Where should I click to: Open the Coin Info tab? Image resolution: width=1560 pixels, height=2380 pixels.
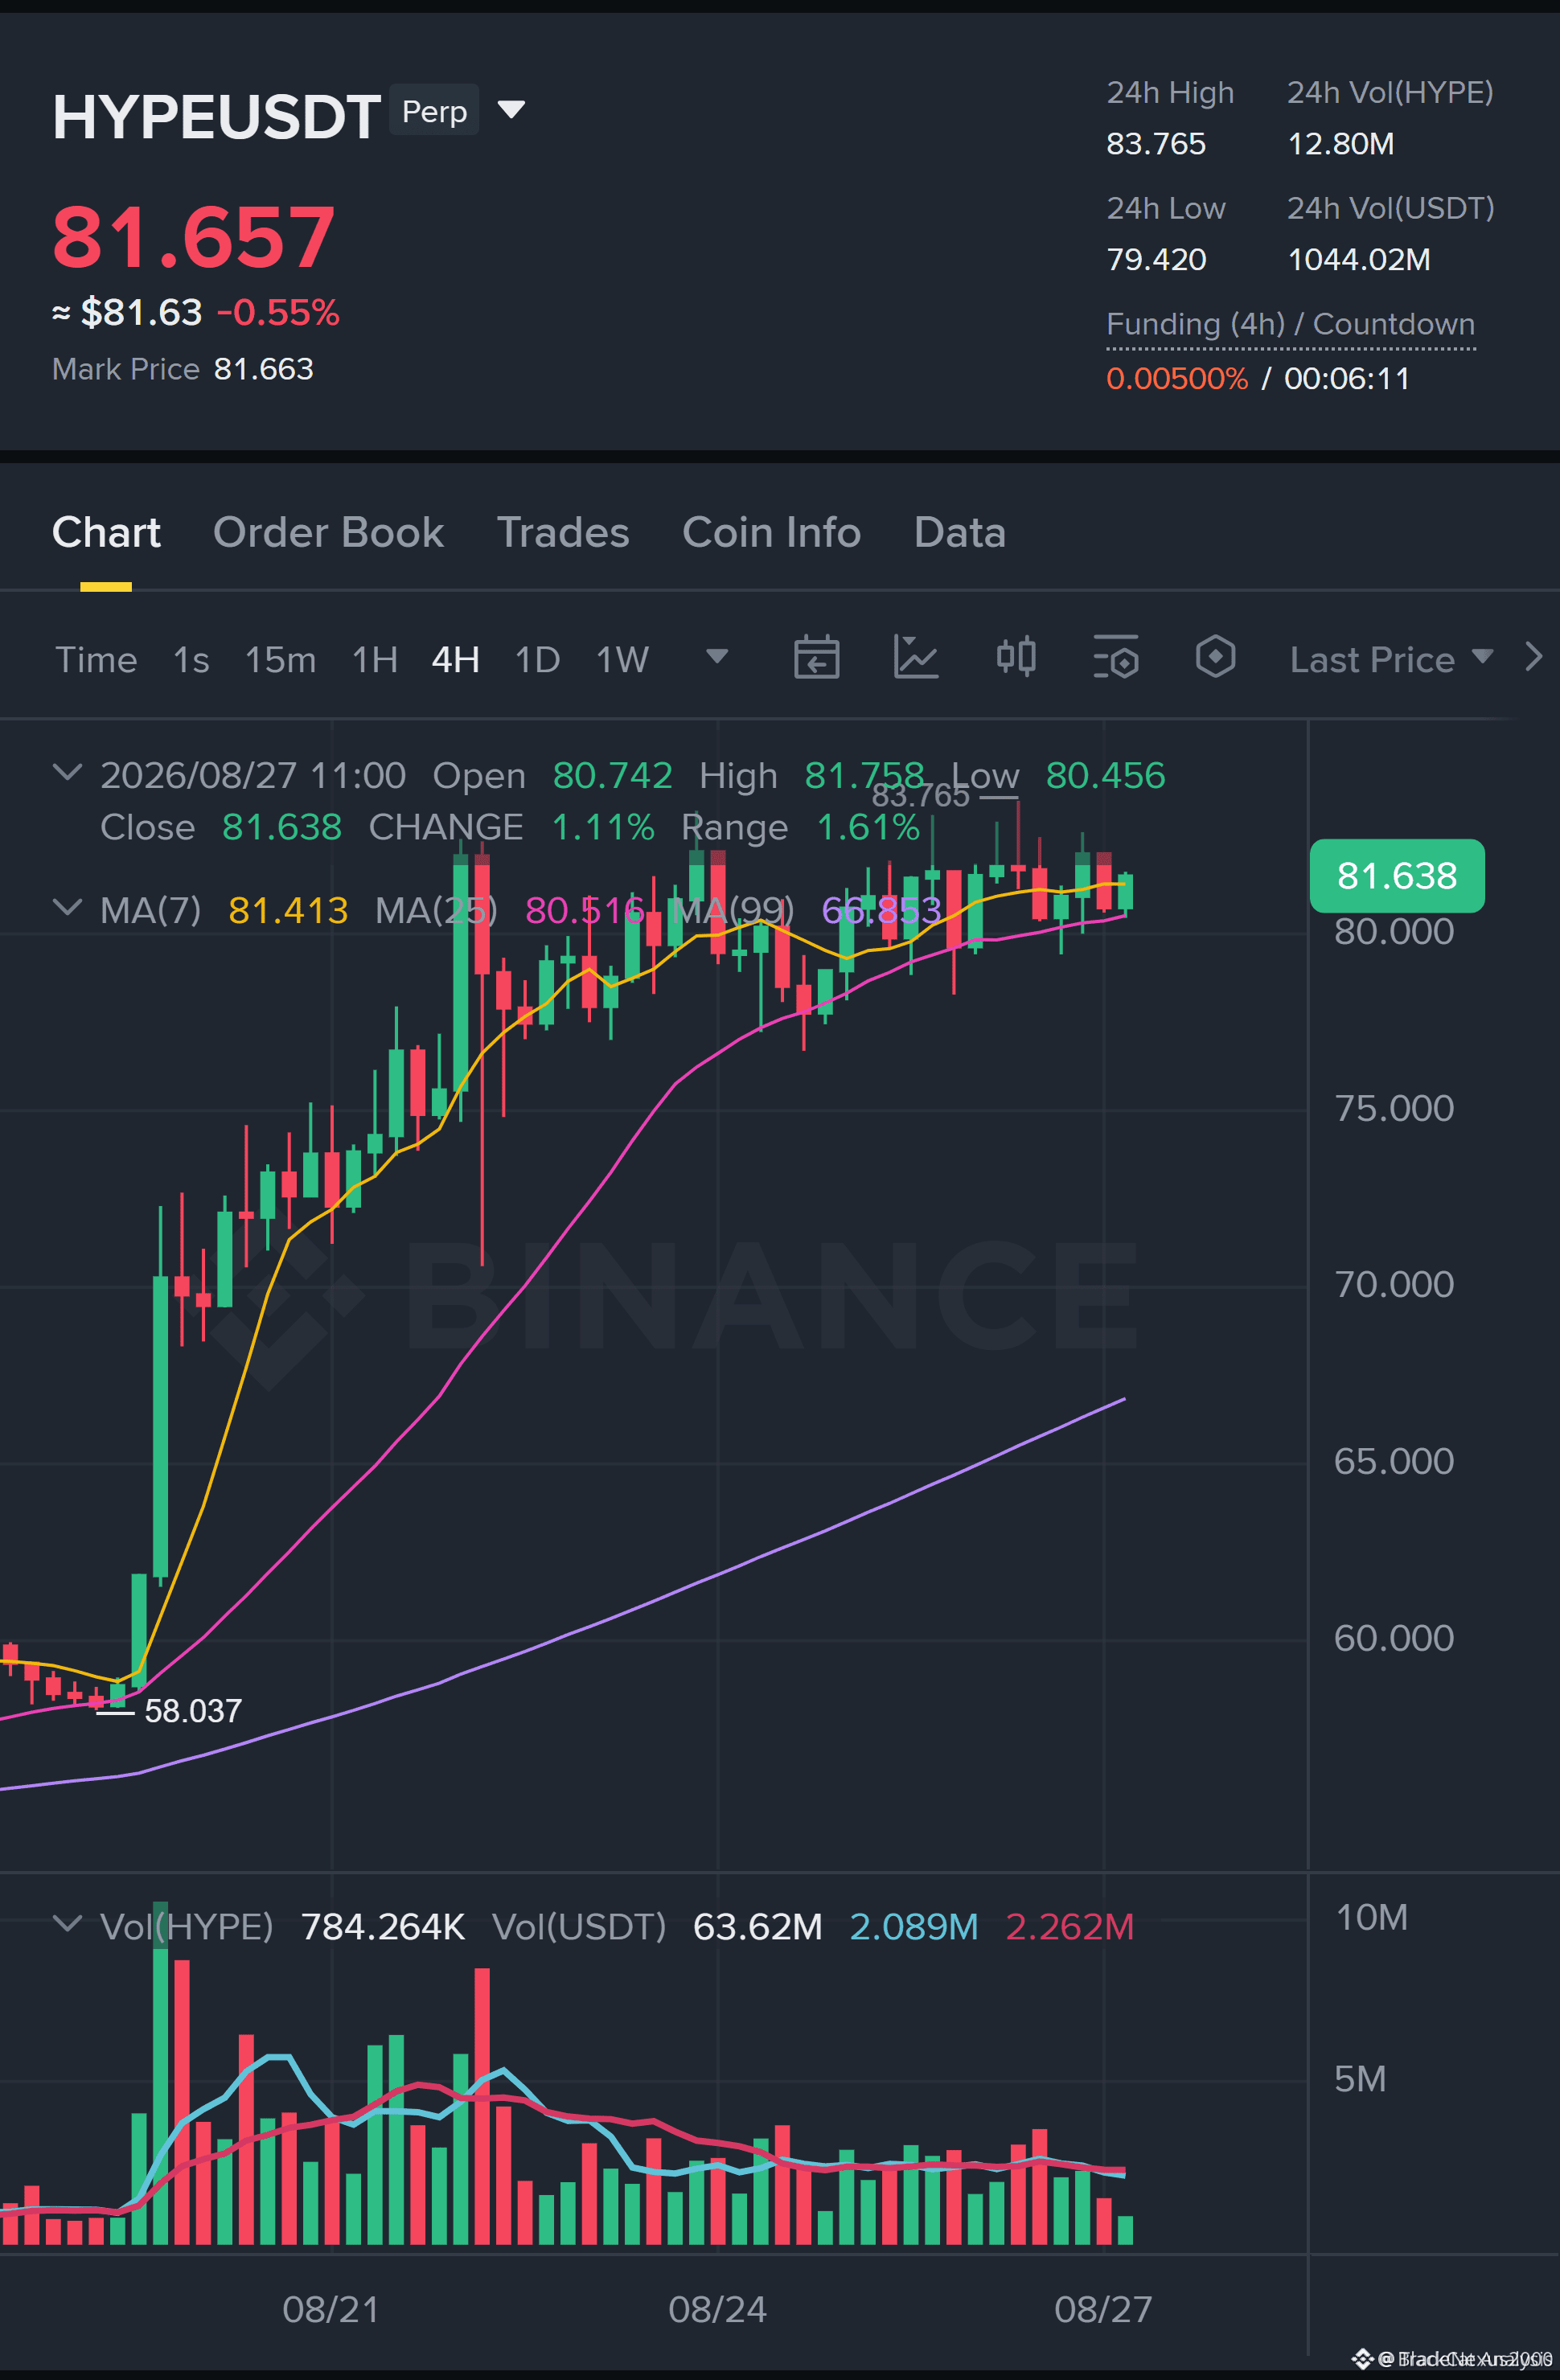coord(771,532)
